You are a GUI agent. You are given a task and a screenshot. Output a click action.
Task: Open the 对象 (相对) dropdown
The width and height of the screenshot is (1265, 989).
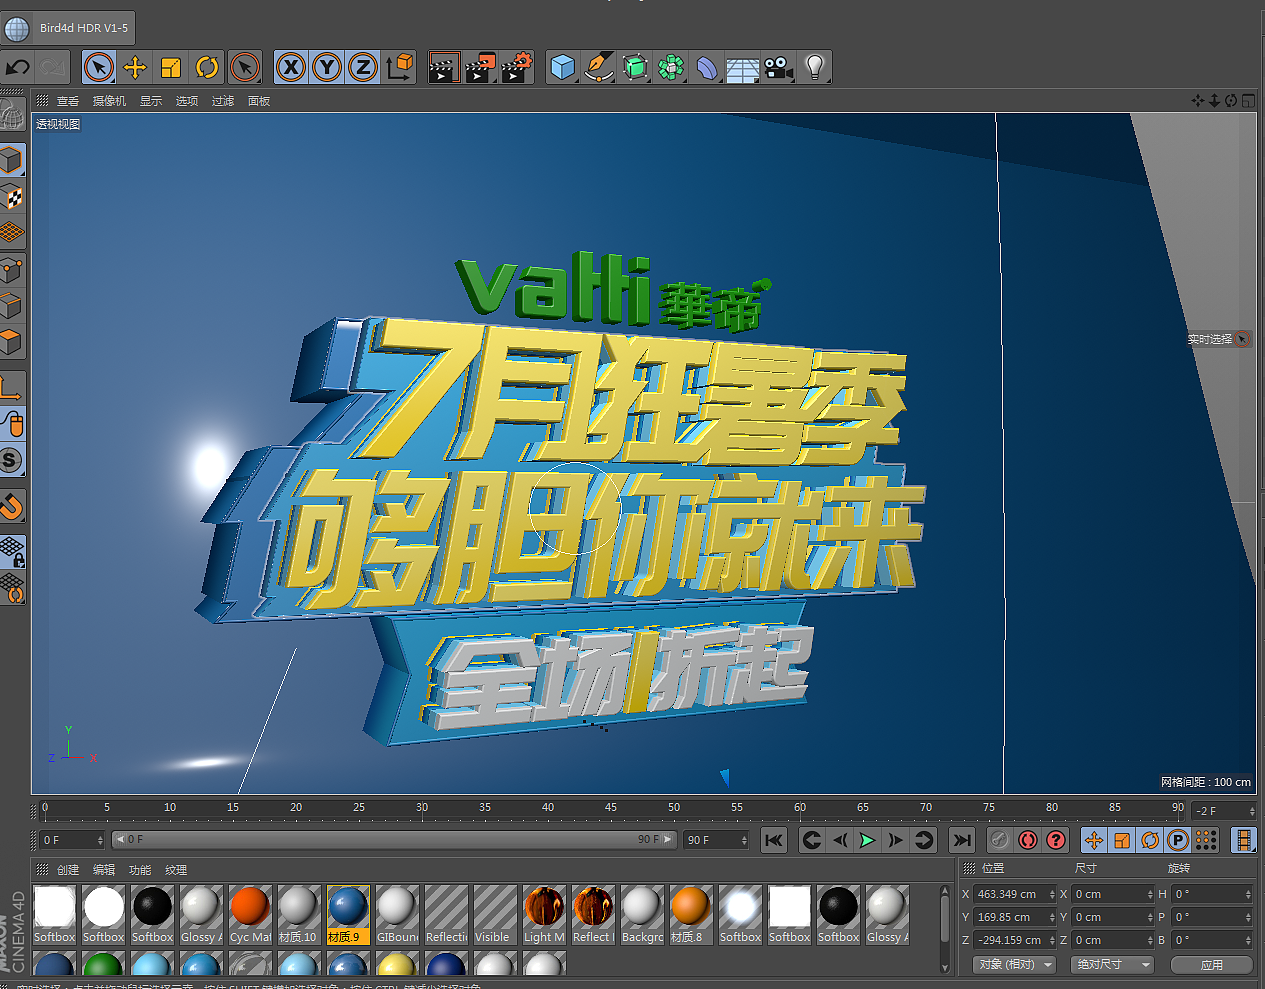(x=1014, y=964)
